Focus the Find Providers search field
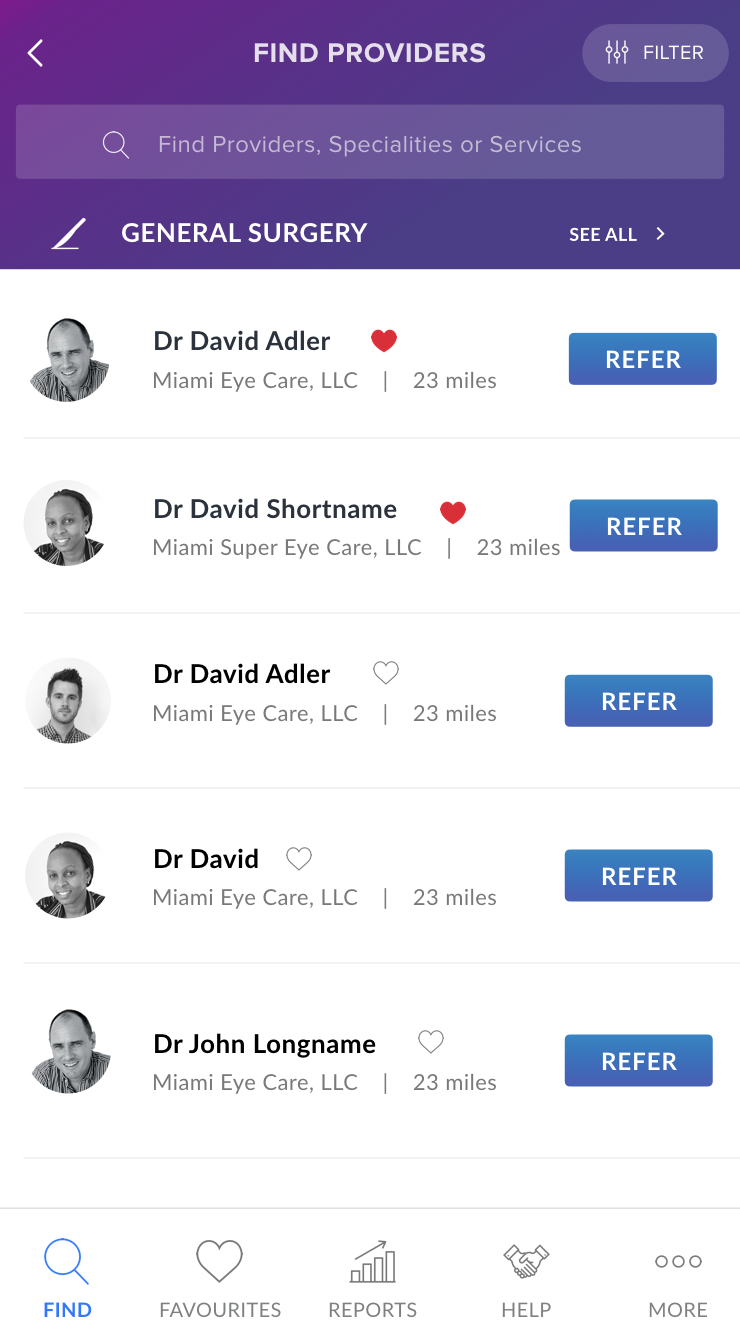 (x=370, y=142)
